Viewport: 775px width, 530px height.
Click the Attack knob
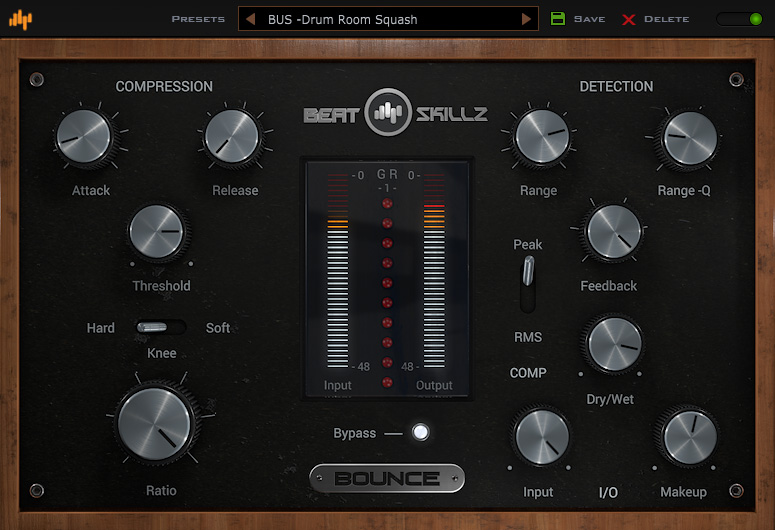(x=85, y=138)
